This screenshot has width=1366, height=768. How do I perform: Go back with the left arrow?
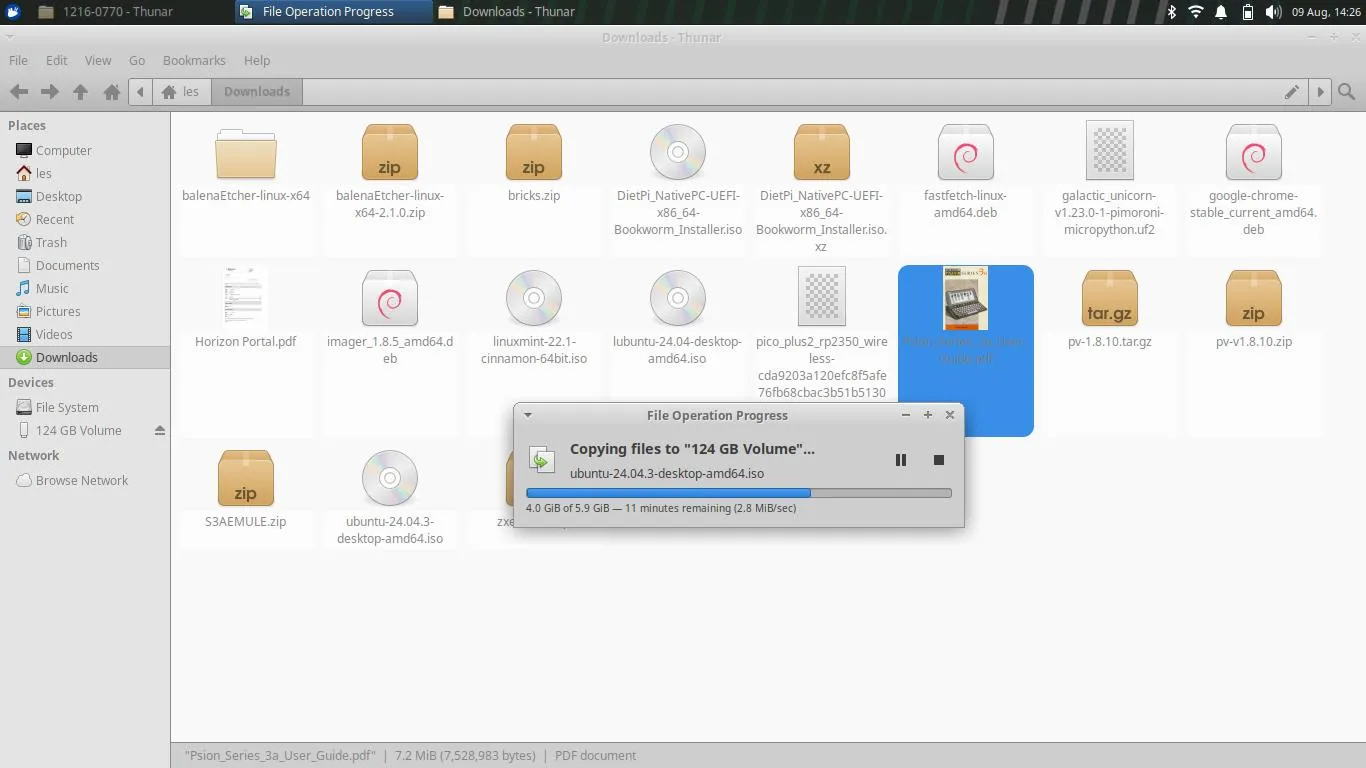19,92
